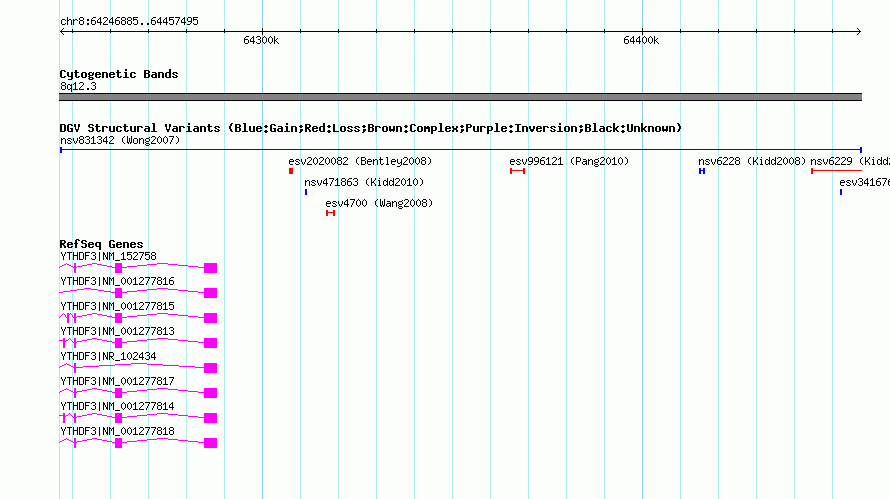
Task: Open transcript YTHDF3|NM_001277815 label
Action: pos(117,307)
